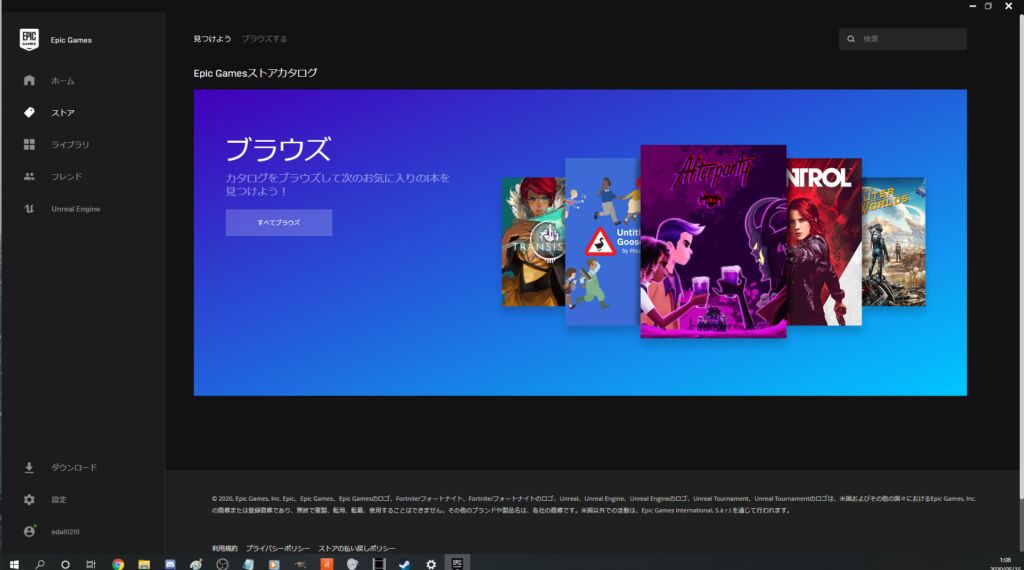Click Epic Games Launcher taskbar icon
The width and height of the screenshot is (1024, 570).
[457, 564]
